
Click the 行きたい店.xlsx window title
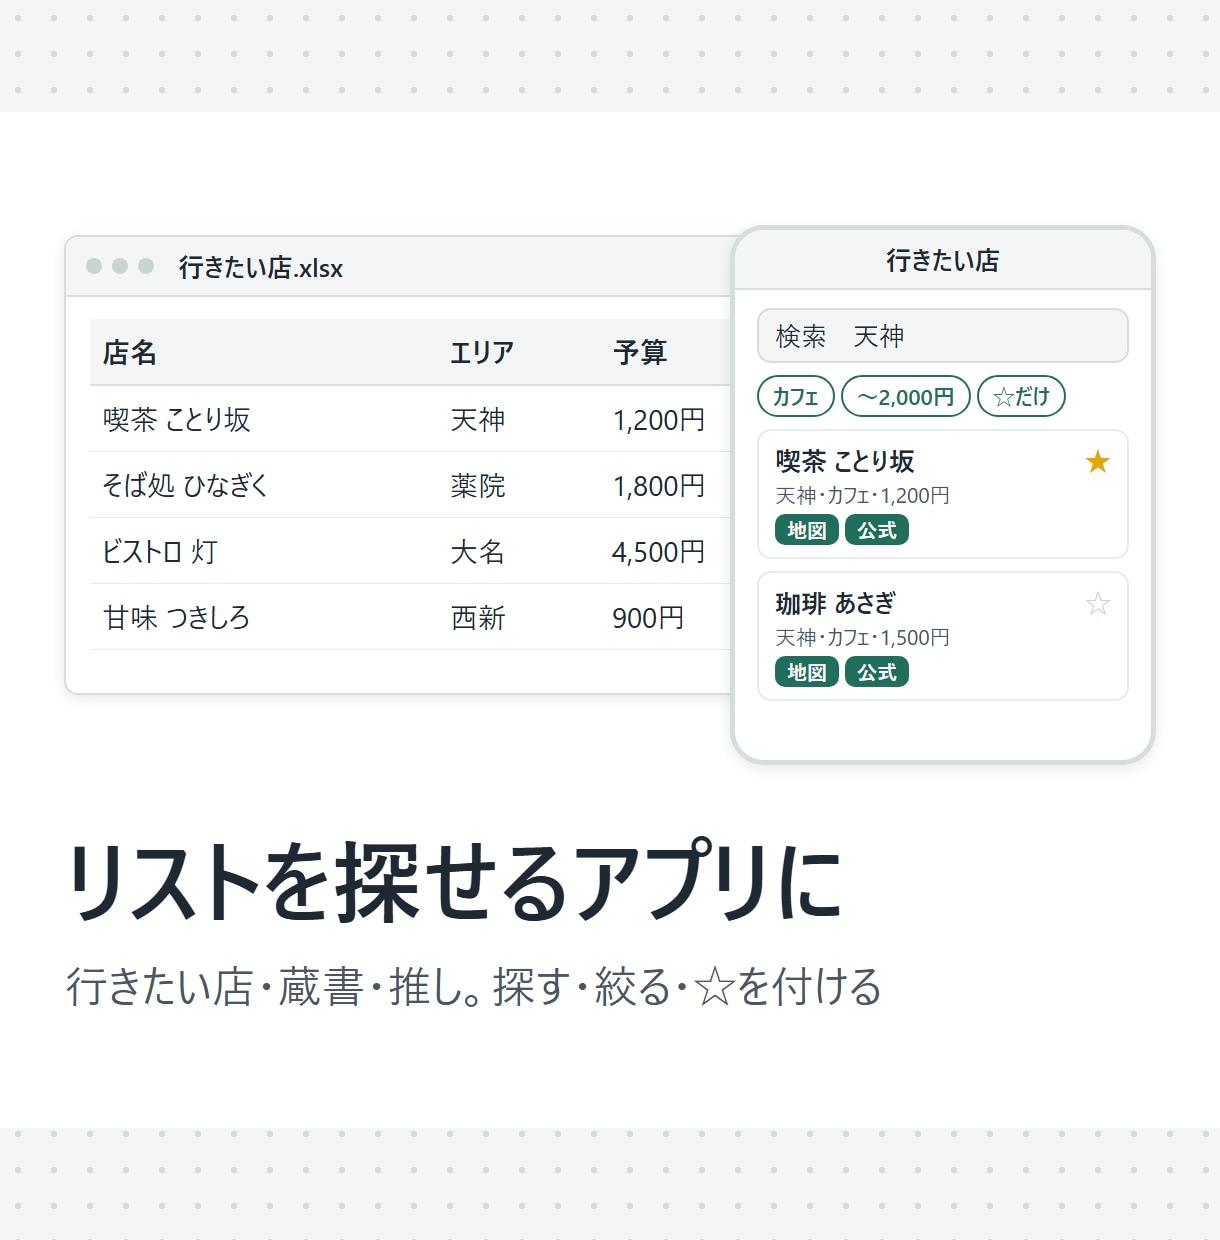click(261, 267)
